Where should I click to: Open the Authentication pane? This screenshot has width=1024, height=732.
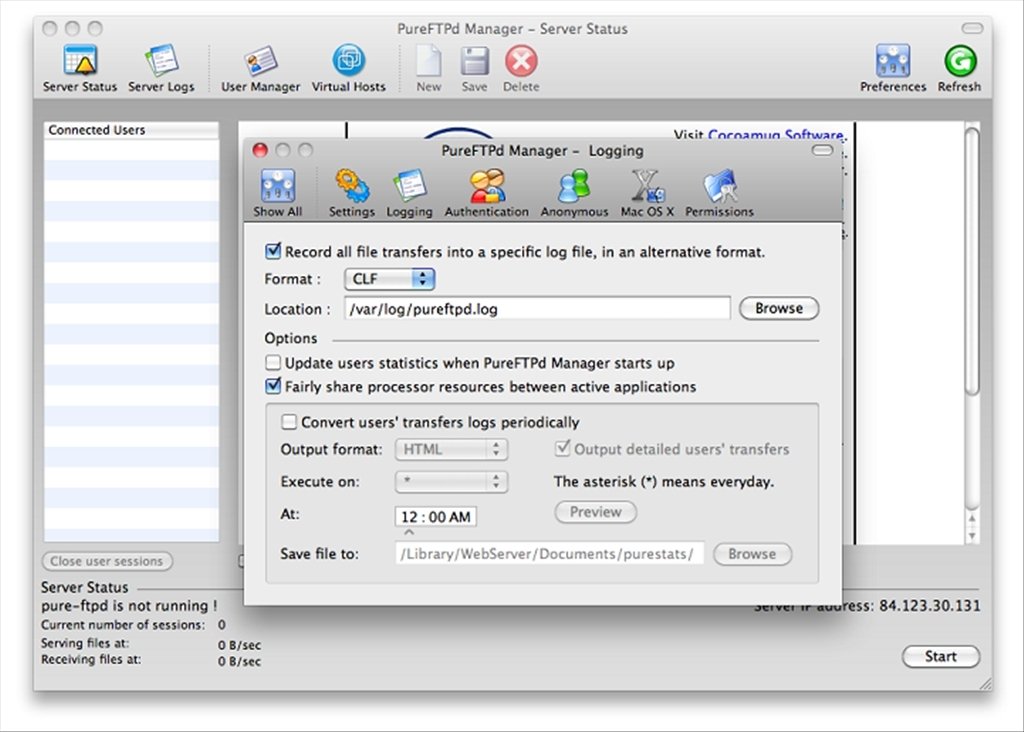[487, 193]
